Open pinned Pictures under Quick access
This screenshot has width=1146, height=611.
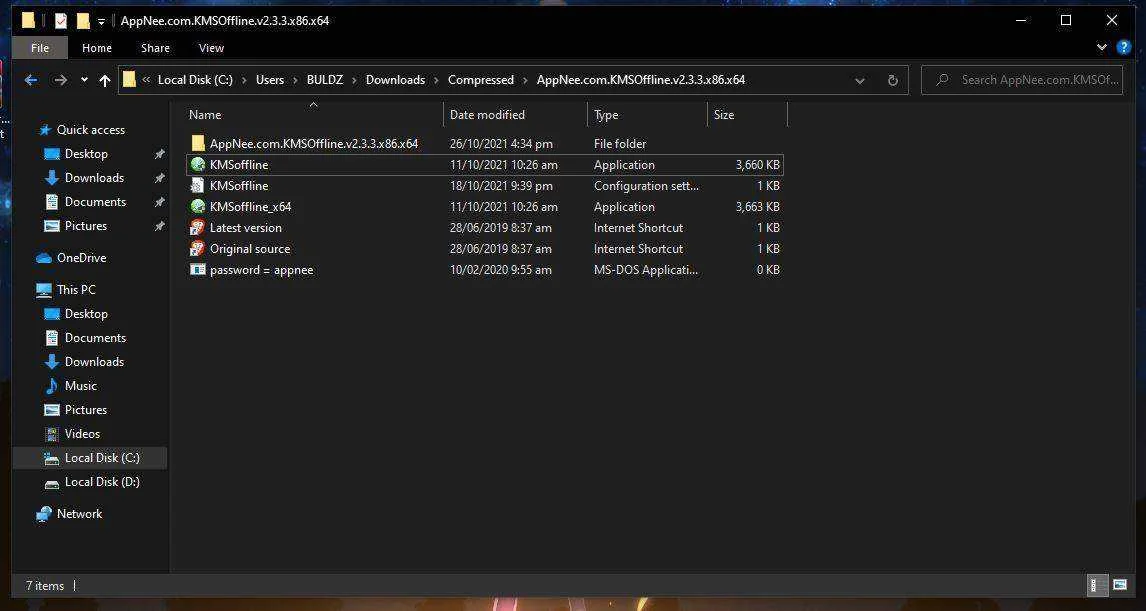point(86,226)
